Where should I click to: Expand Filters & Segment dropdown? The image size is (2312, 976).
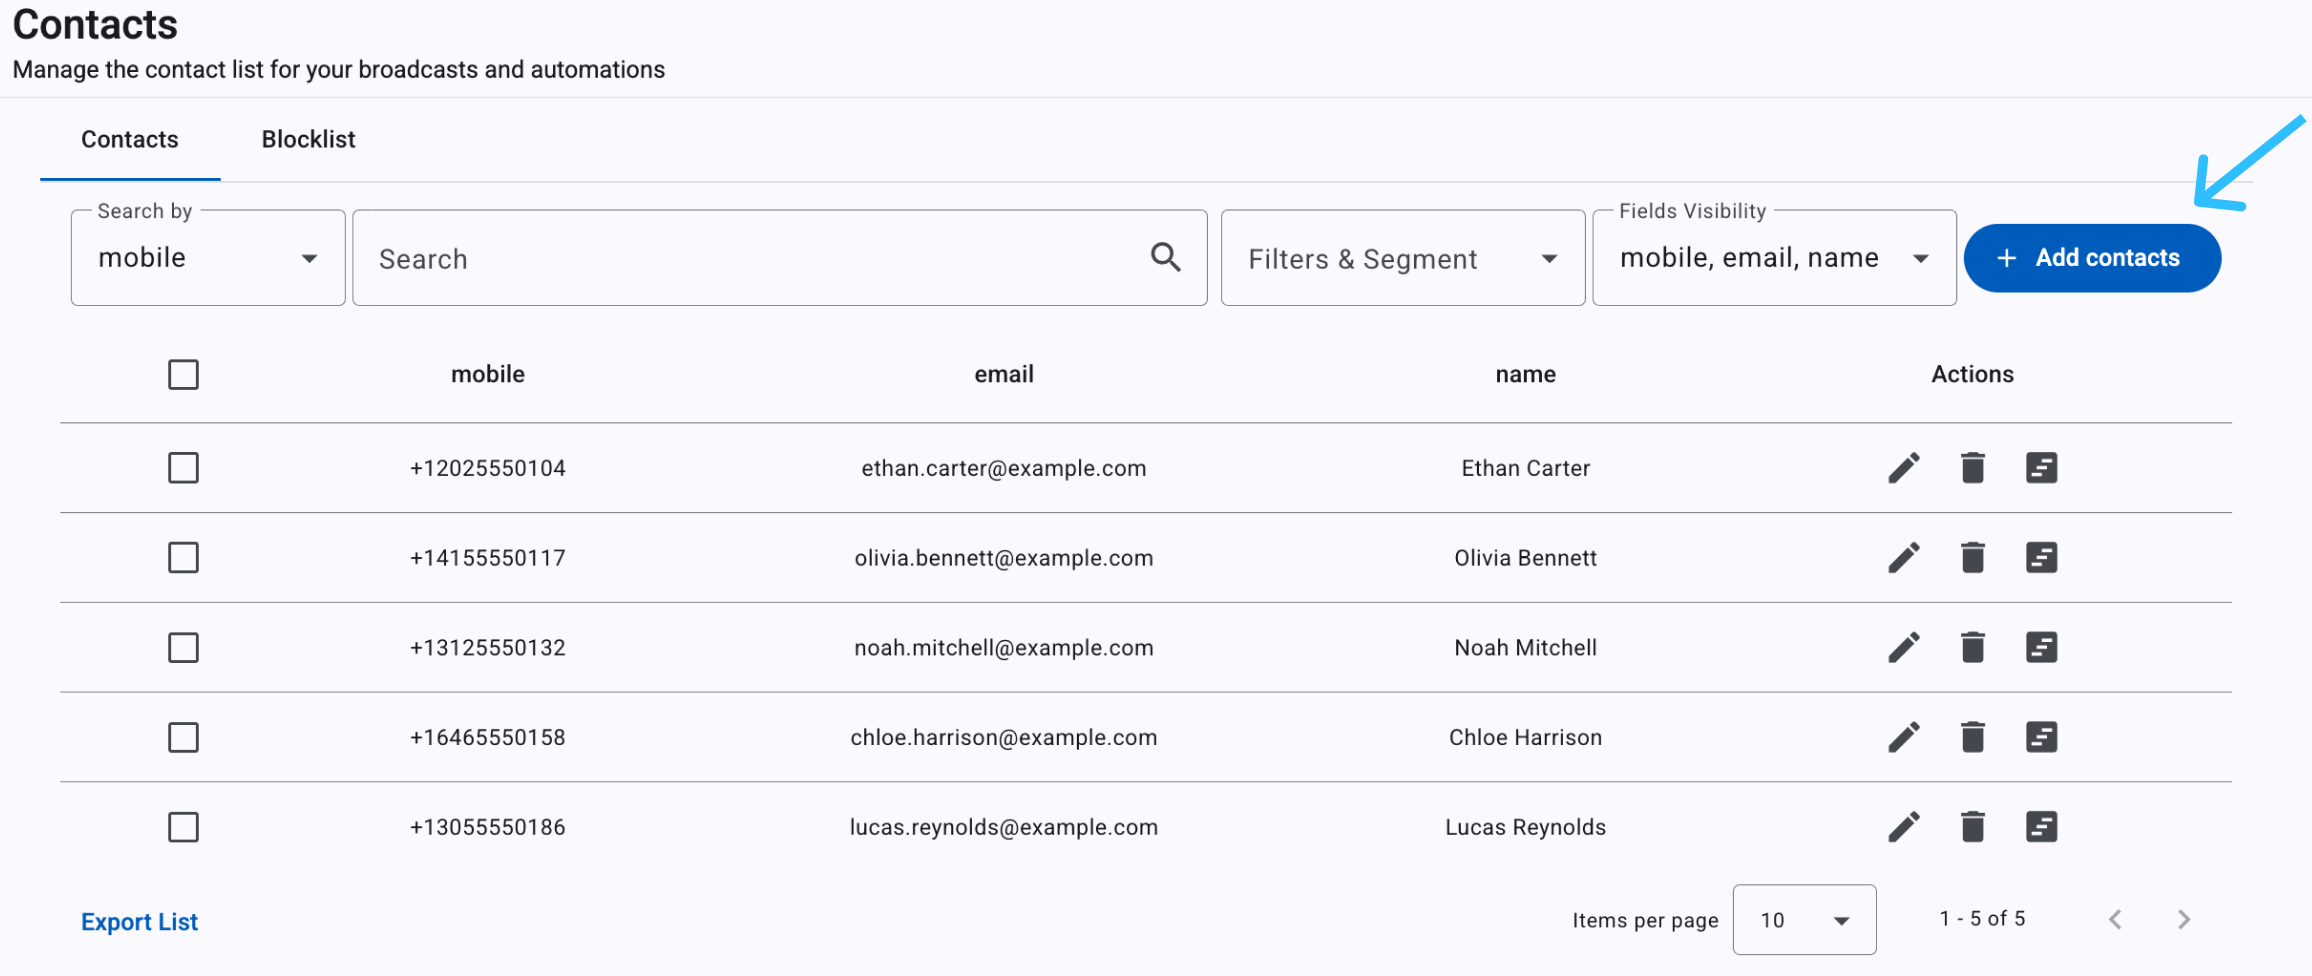pos(1403,258)
